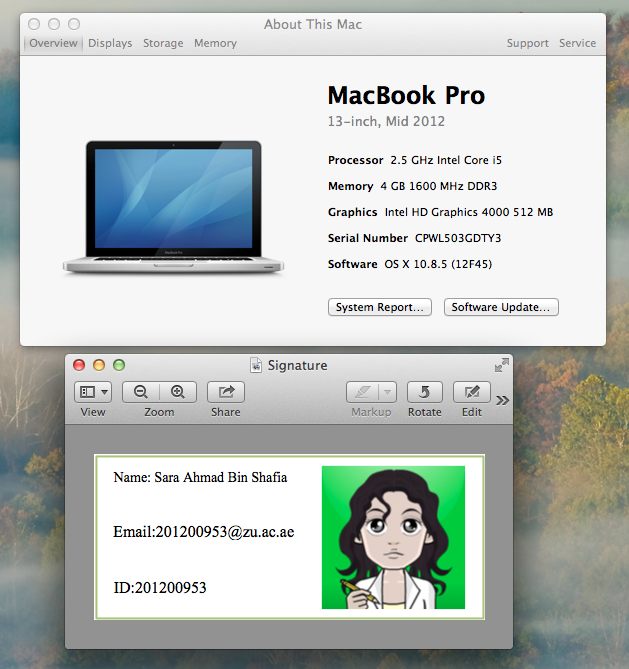Viewport: 629px width, 669px height.
Task: Close the Signature window
Action: (x=79, y=365)
